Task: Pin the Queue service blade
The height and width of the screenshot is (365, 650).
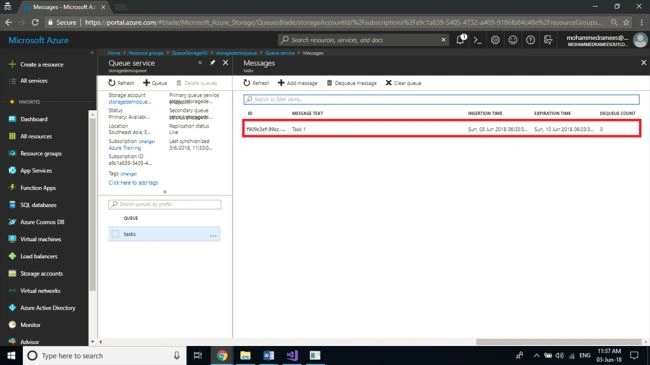Action: [x=212, y=63]
